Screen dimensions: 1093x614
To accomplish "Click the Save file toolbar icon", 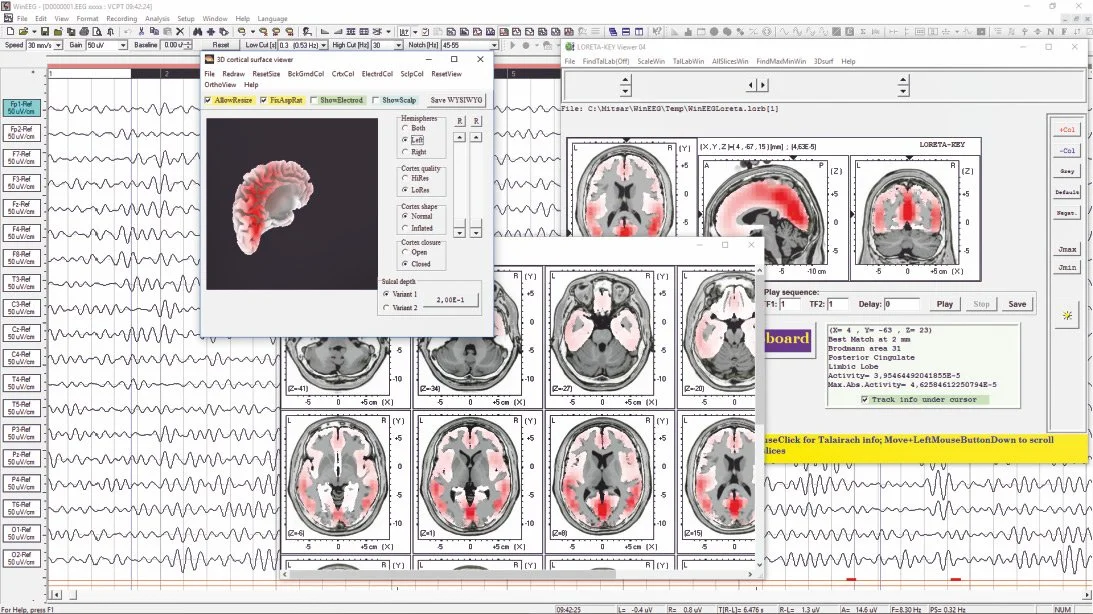I will point(46,32).
